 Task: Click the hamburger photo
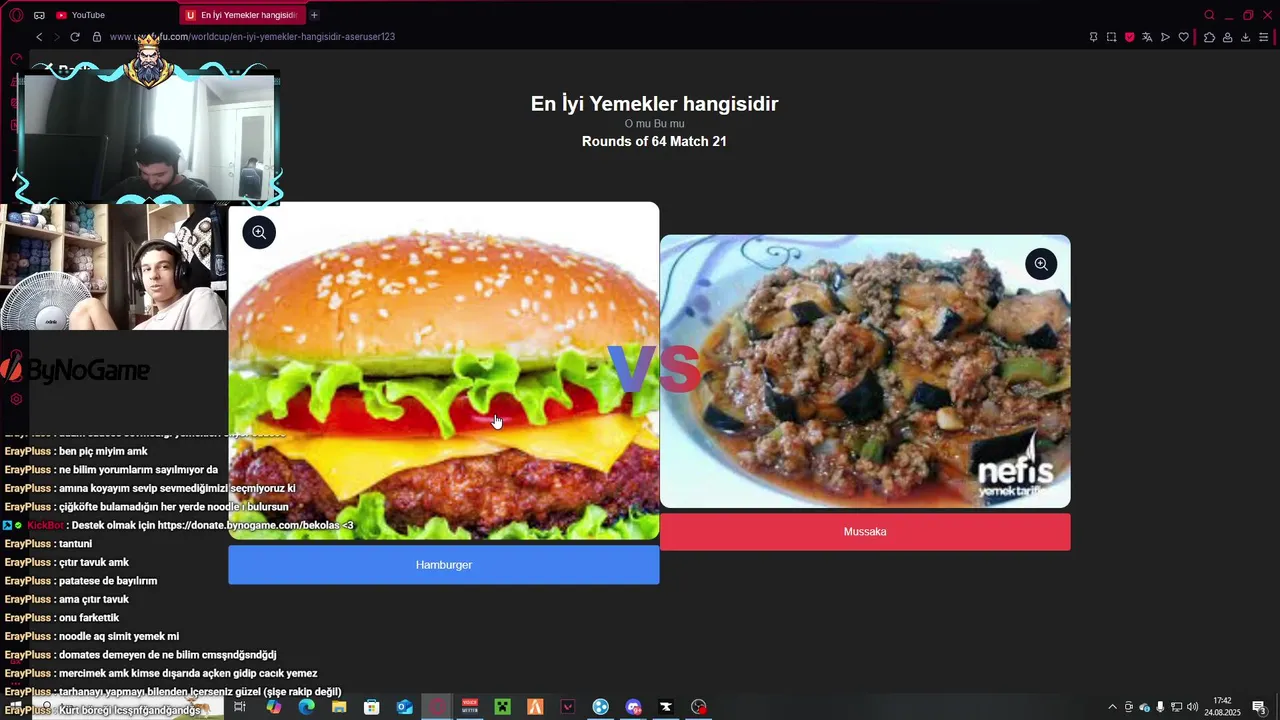coord(444,371)
